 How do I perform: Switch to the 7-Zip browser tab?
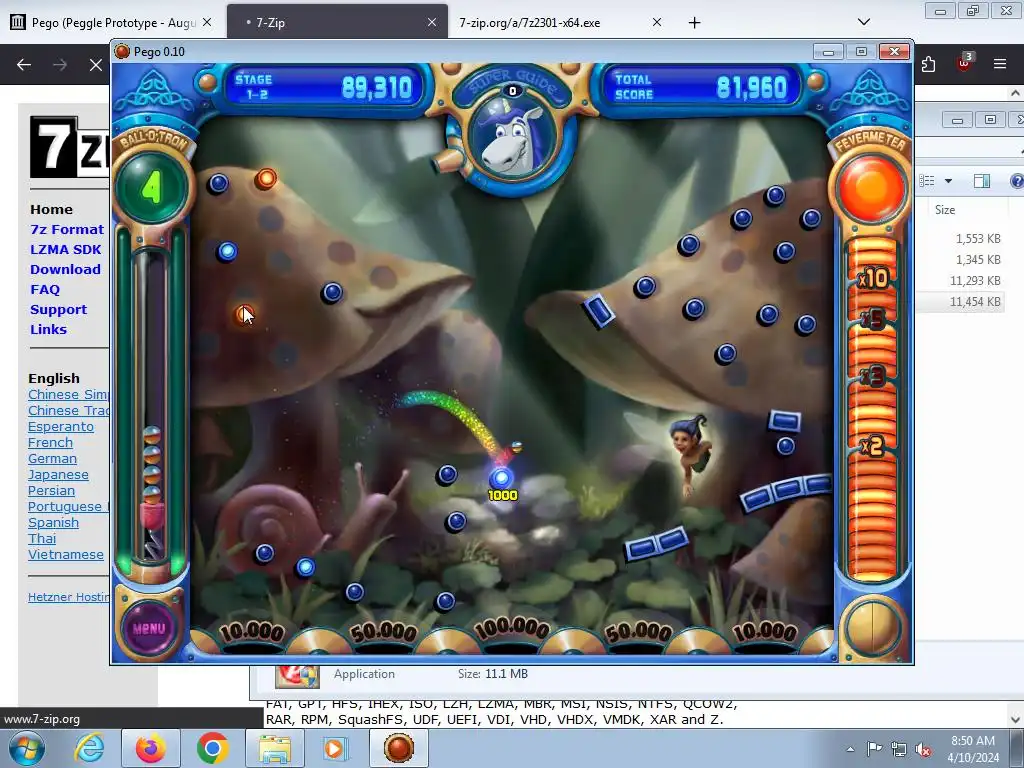click(337, 22)
